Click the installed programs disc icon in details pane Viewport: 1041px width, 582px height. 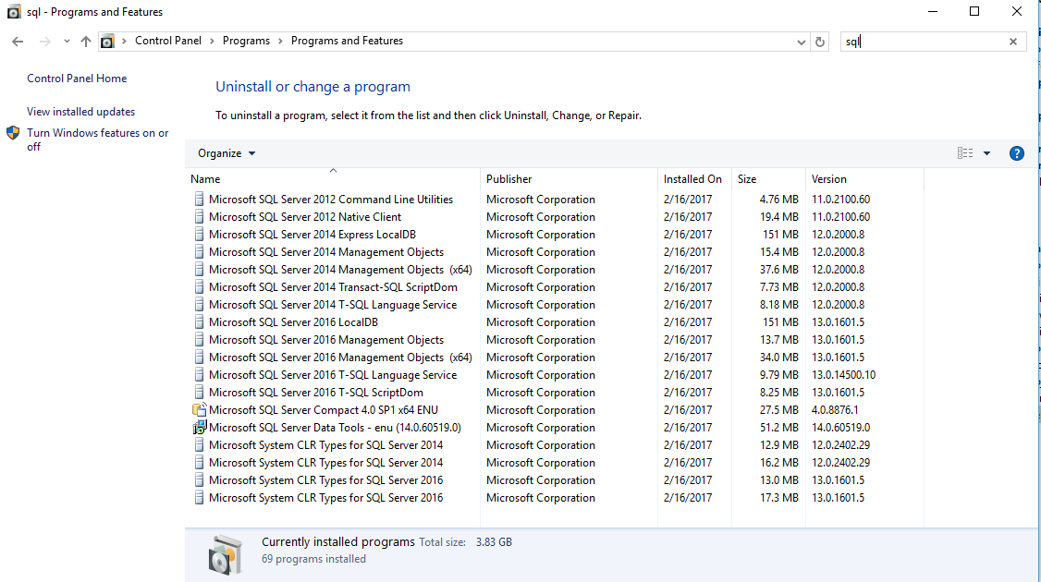[225, 554]
